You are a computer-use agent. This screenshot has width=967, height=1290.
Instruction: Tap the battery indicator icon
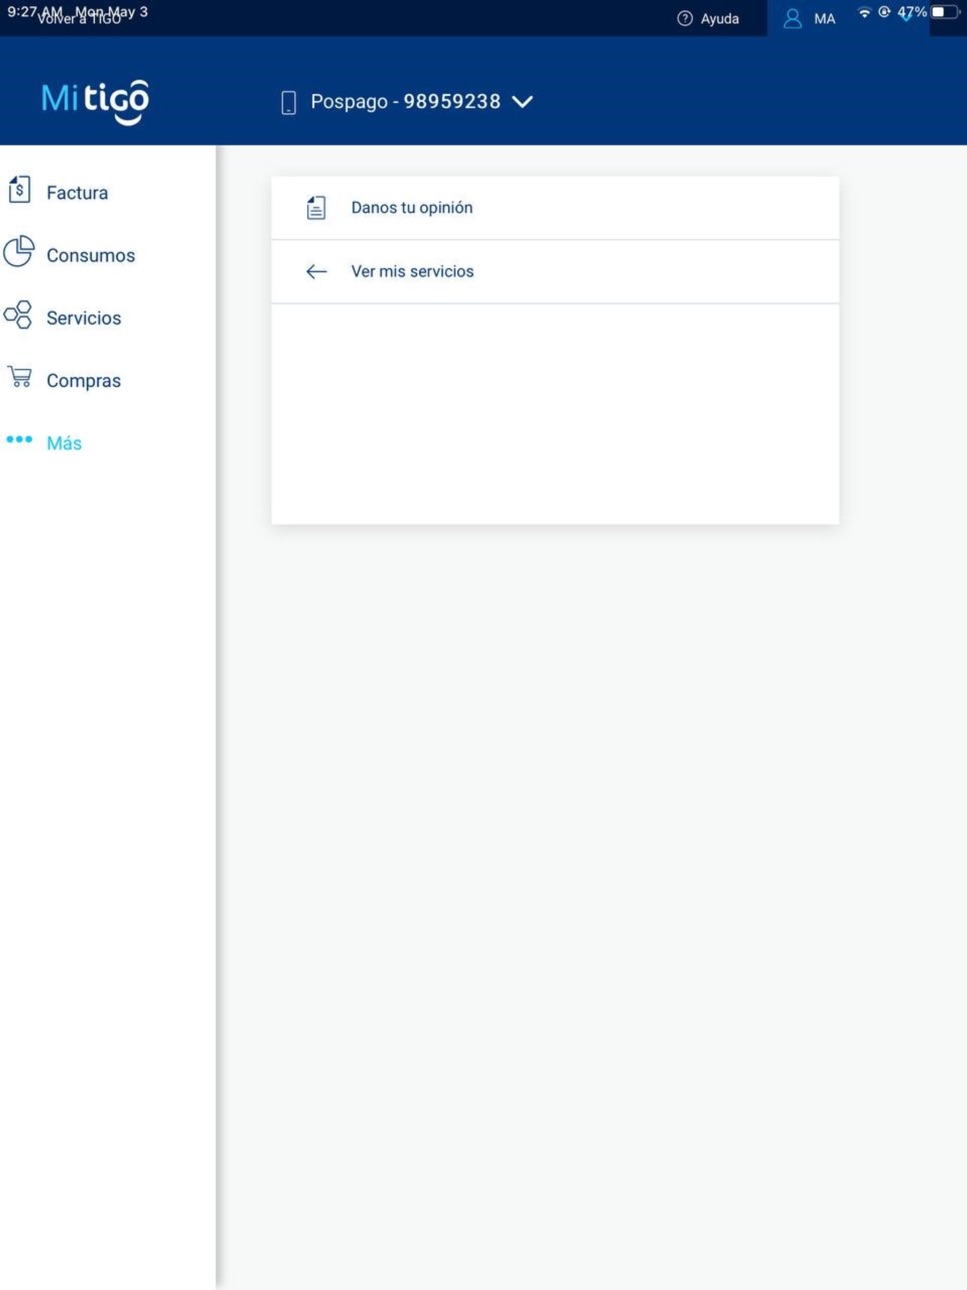pos(944,13)
